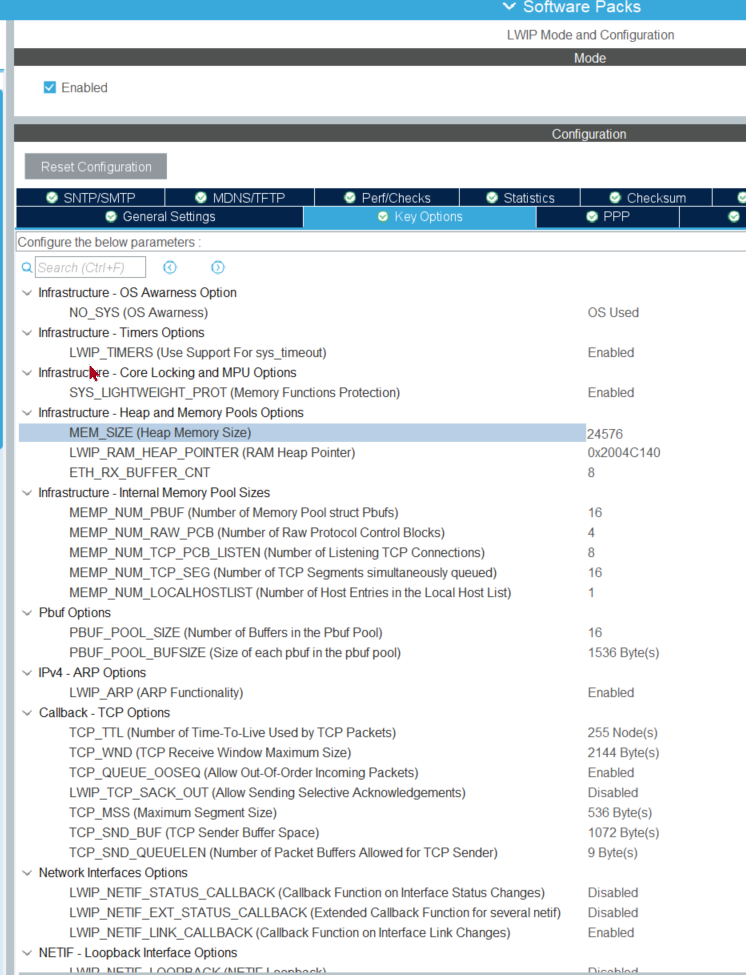Collapse Infrastructure - OS Awarness Option group
The width and height of the screenshot is (746, 975).
pyautogui.click(x=27, y=293)
